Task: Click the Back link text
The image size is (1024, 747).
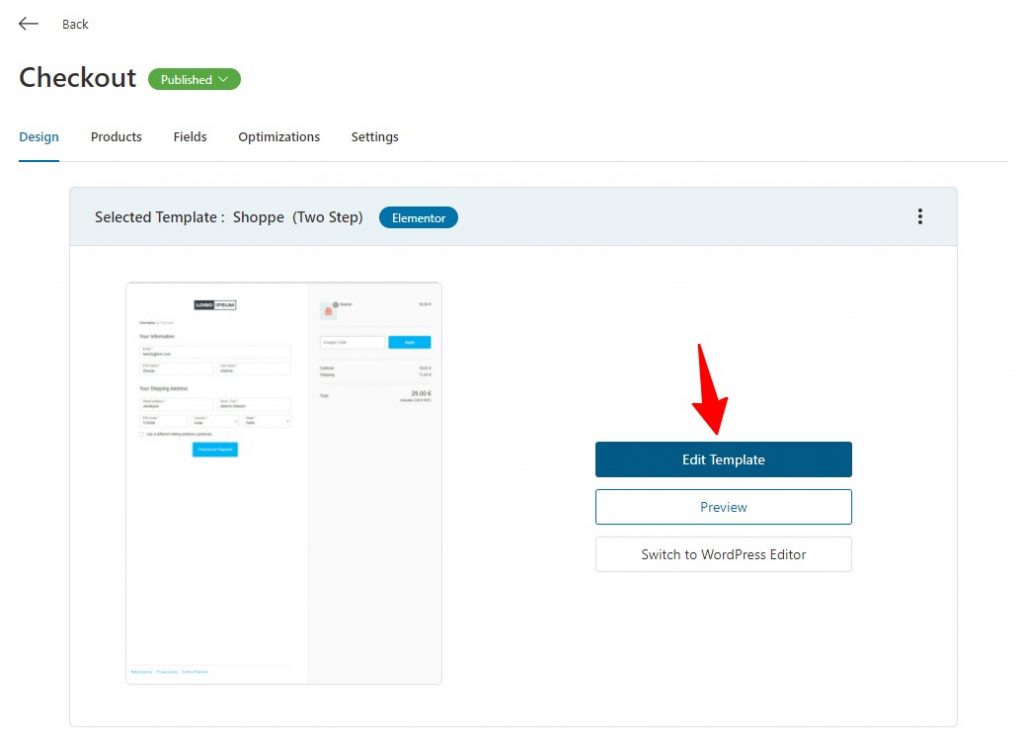Action: click(x=75, y=24)
